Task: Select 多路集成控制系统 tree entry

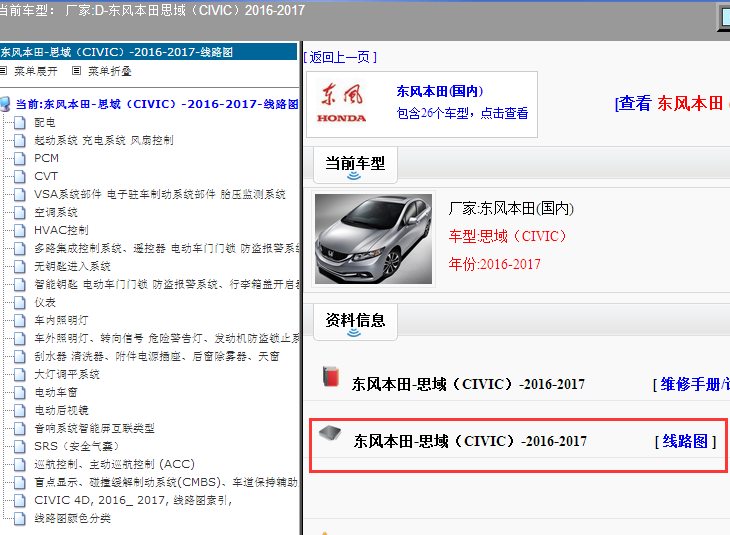Action: click(x=167, y=249)
